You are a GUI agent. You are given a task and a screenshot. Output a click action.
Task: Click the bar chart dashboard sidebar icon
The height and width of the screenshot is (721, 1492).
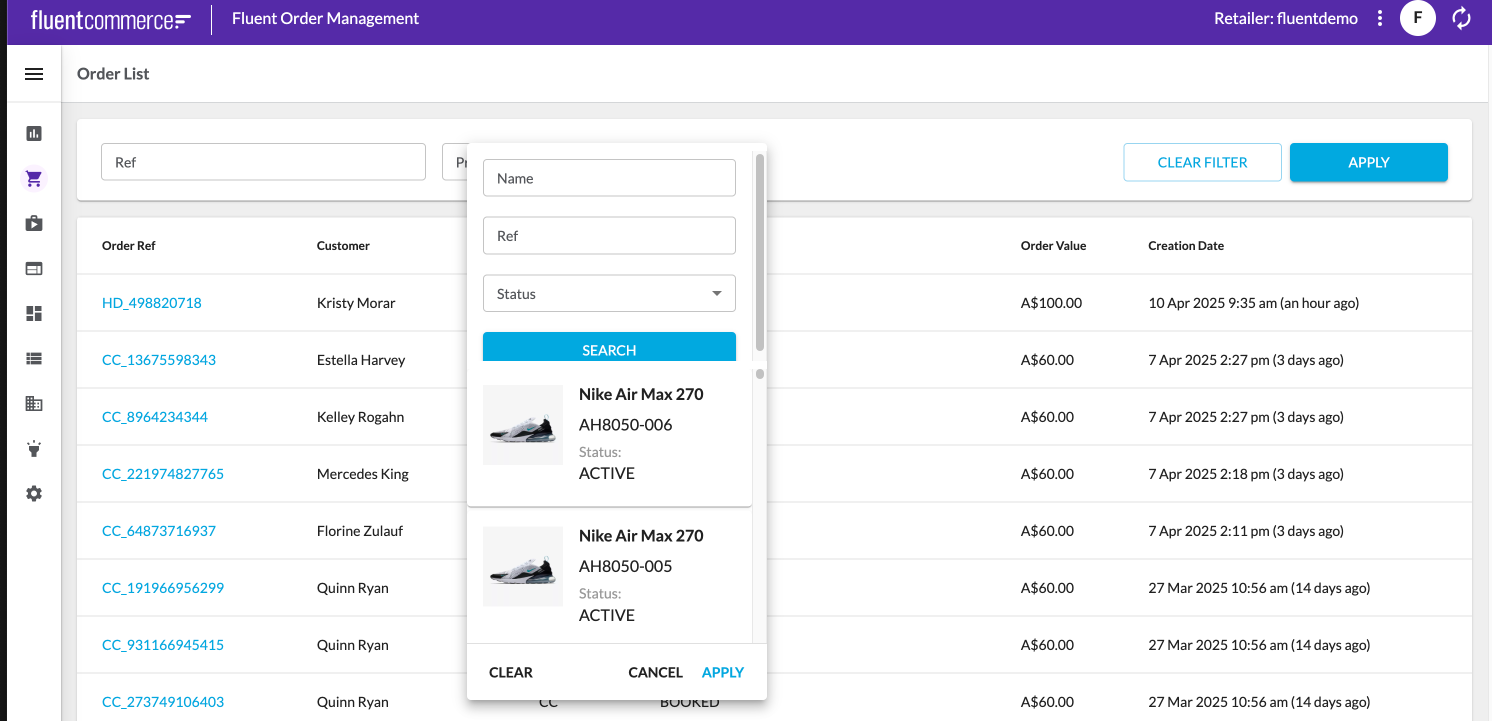(x=34, y=133)
